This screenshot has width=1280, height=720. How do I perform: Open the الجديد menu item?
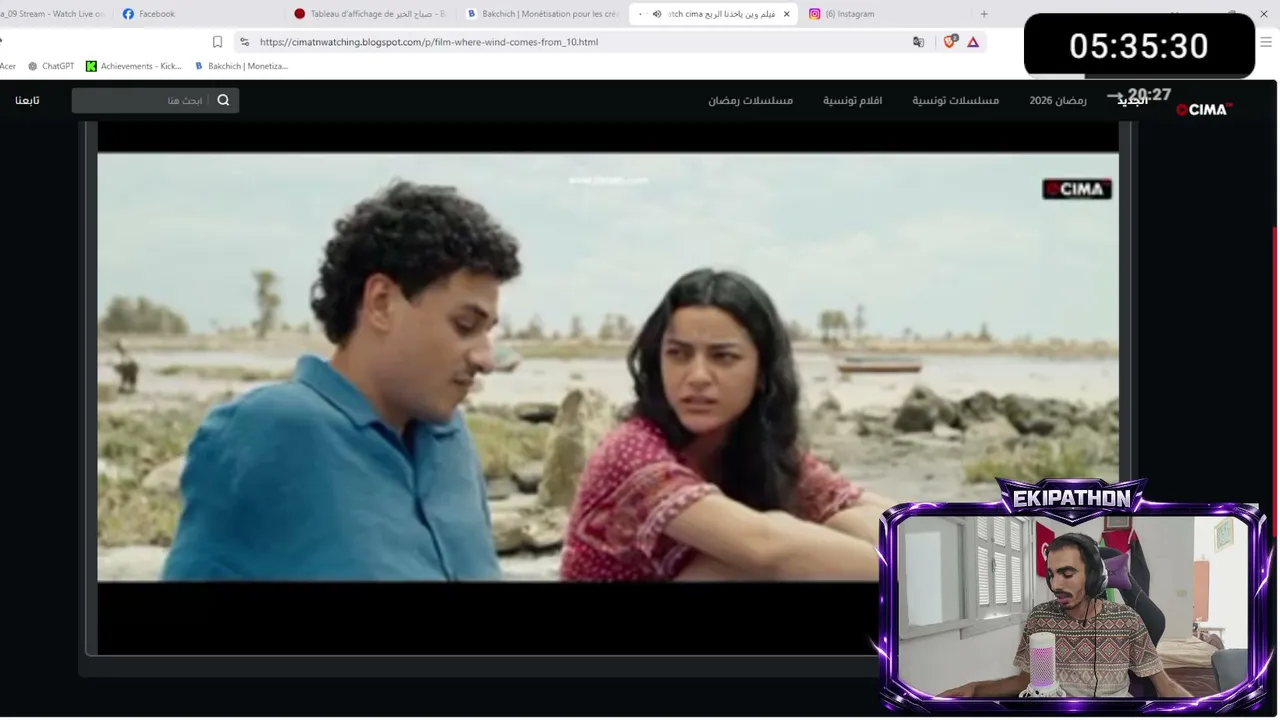click(x=1133, y=100)
